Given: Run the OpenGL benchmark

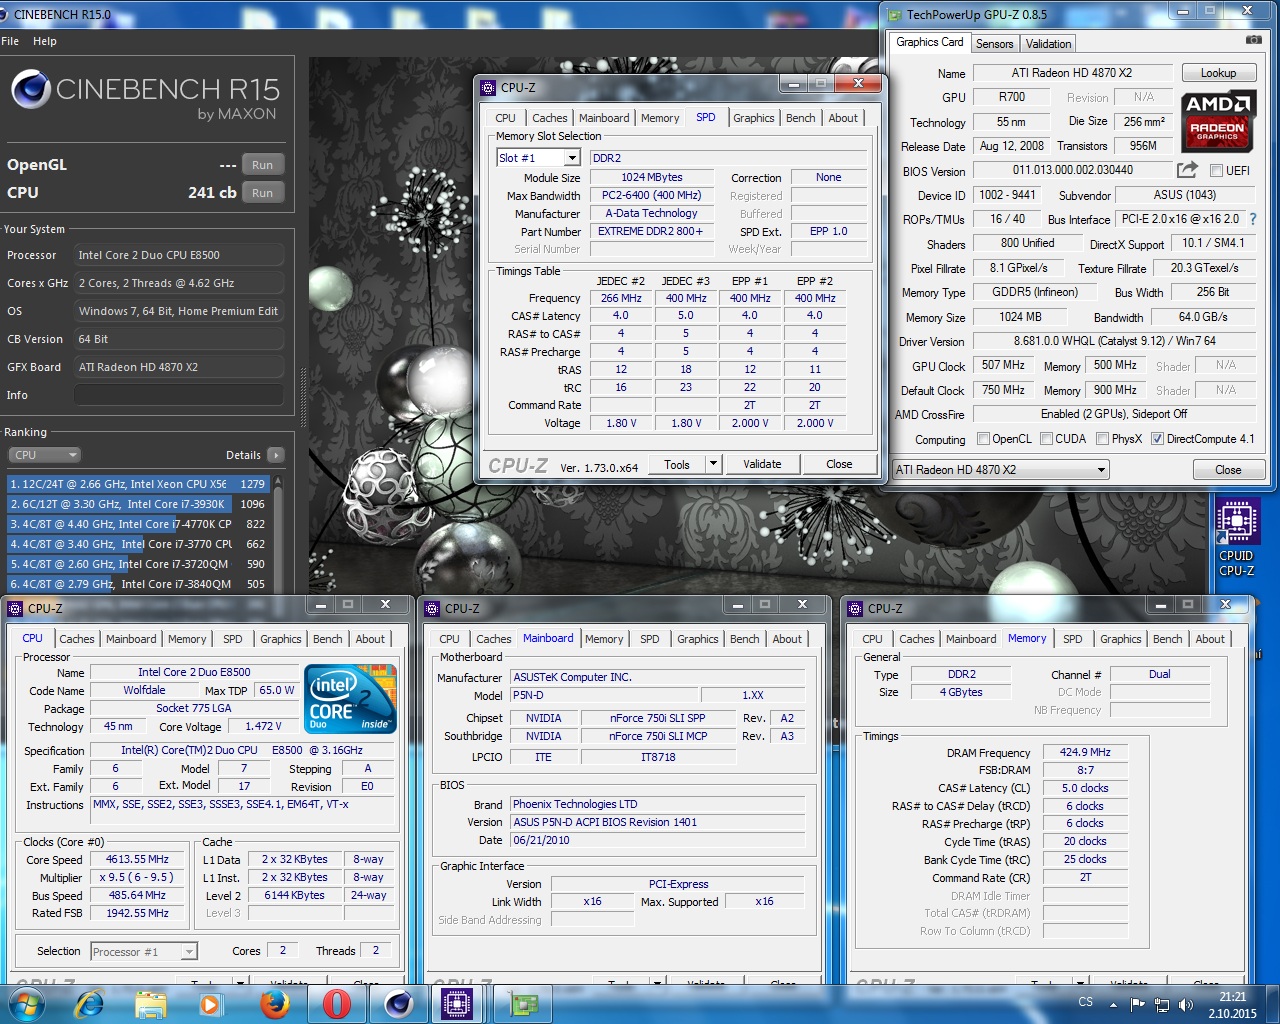Looking at the screenshot, I should pos(263,165).
